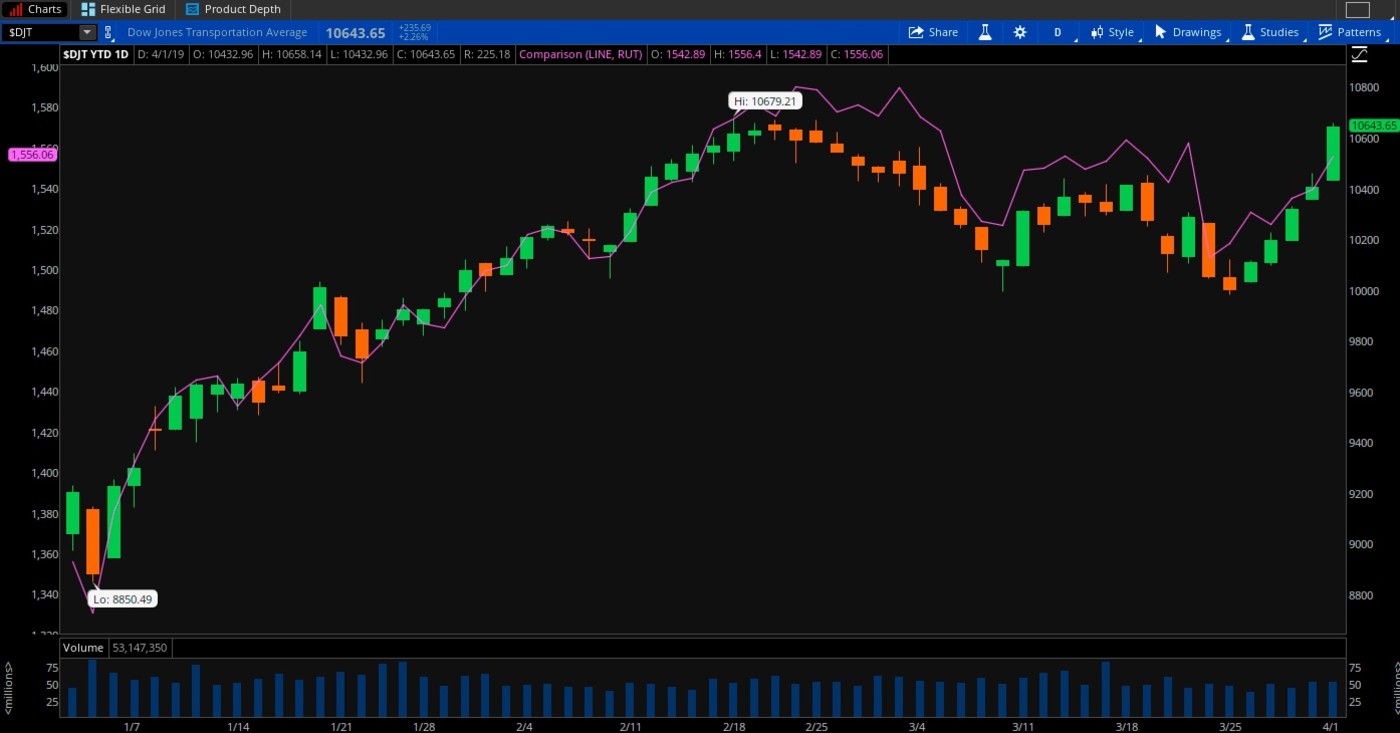Click the $DJT symbol input field

(39, 32)
